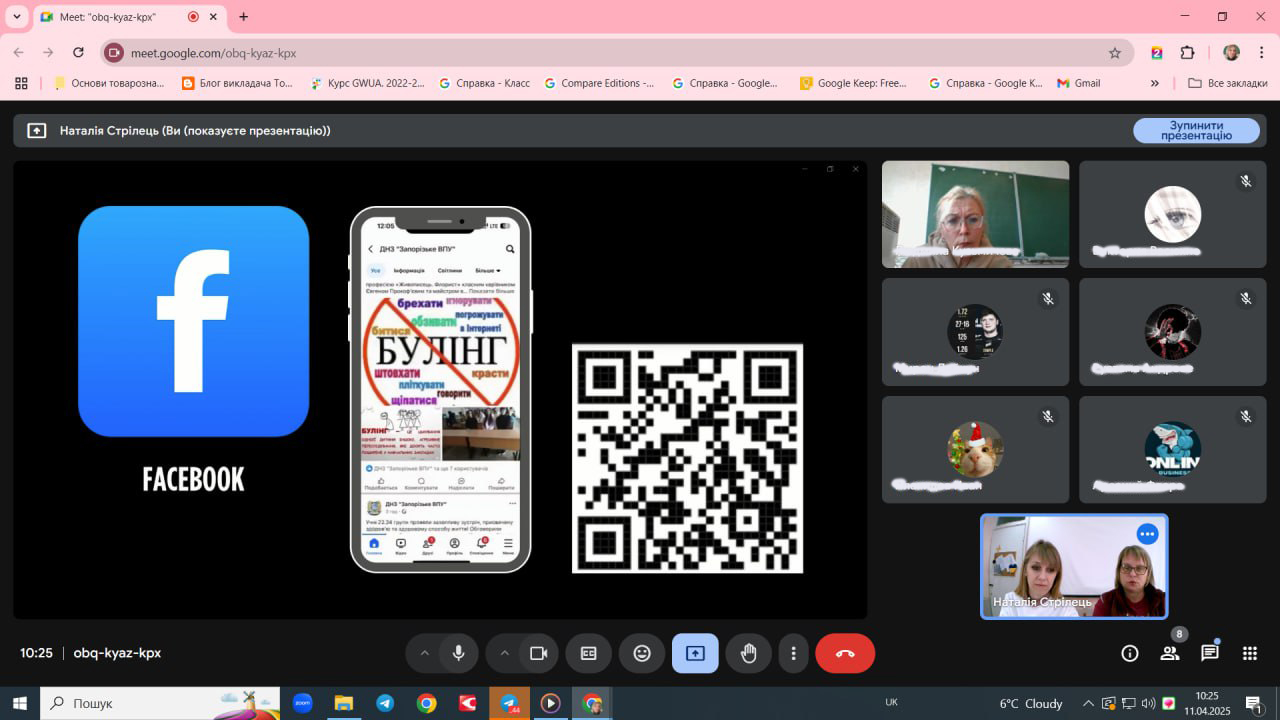The height and width of the screenshot is (720, 1280).
Task: Open the Chrome three-dot menu
Action: 1262,53
